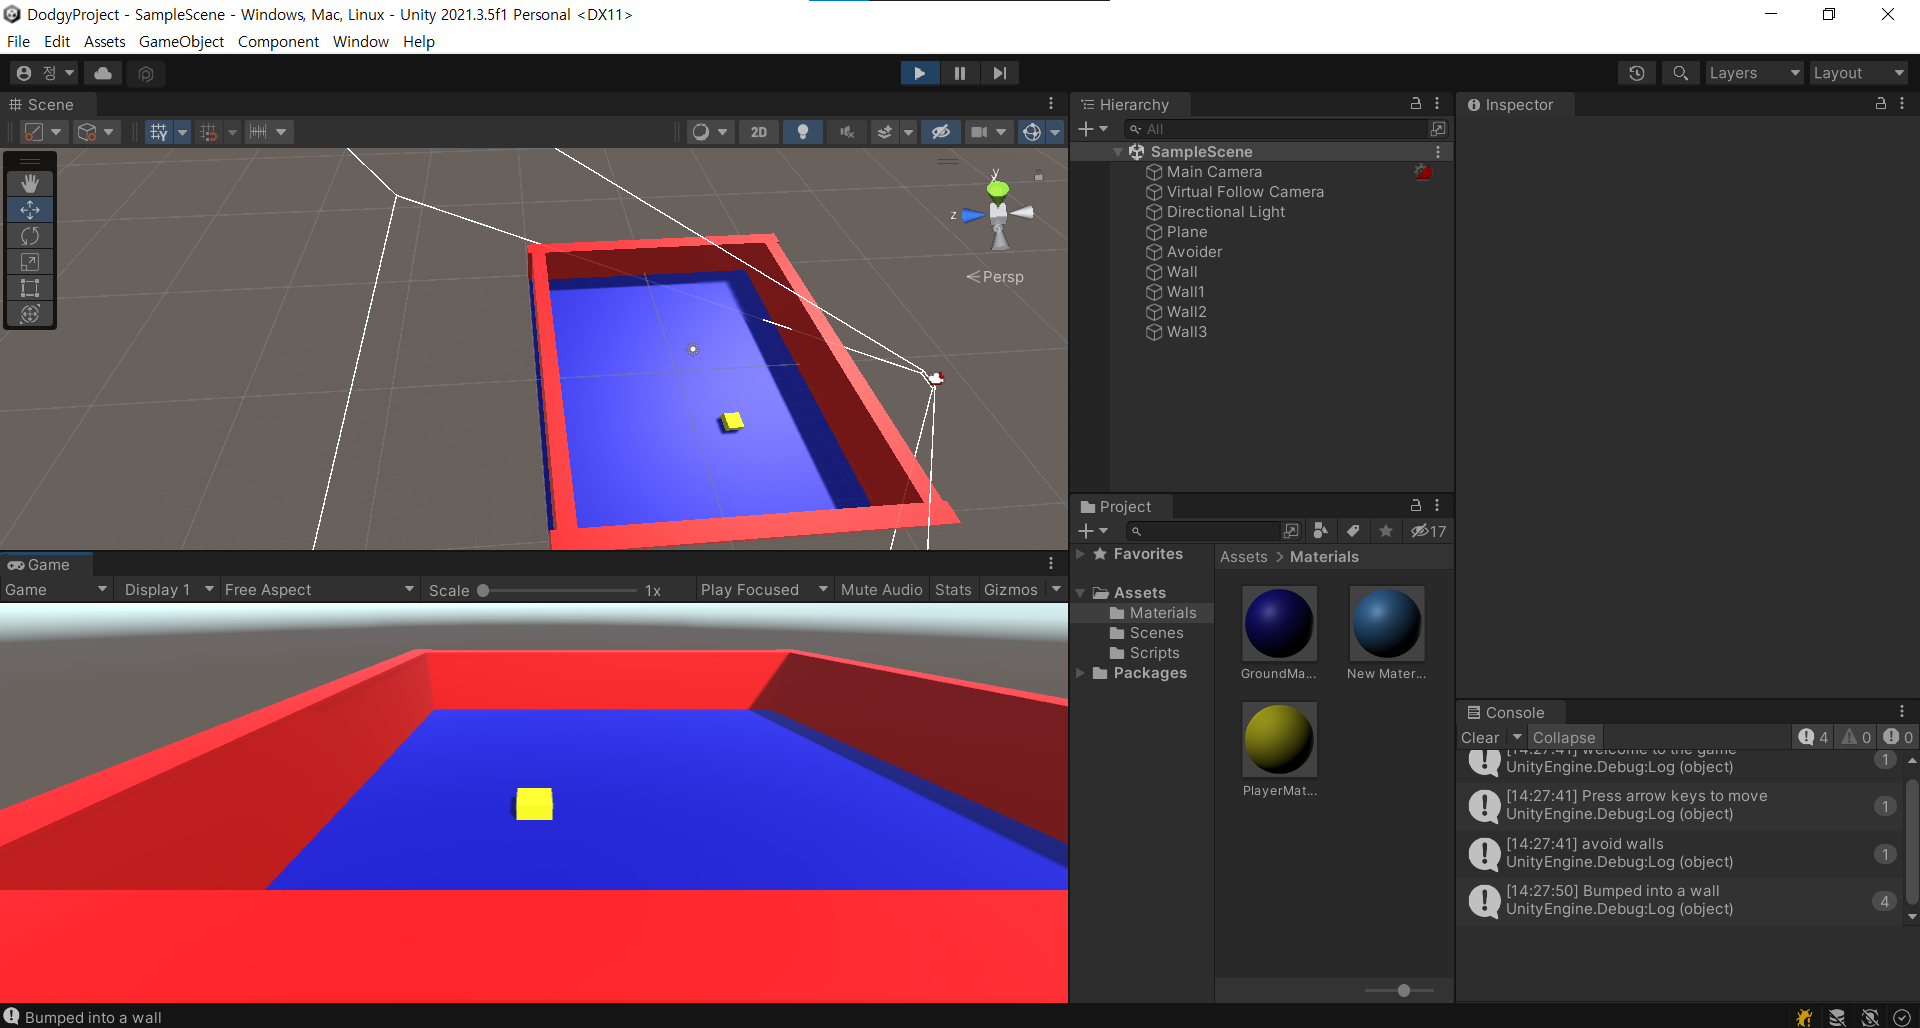Select the Transform tool
1920x1028 pixels.
(30, 314)
